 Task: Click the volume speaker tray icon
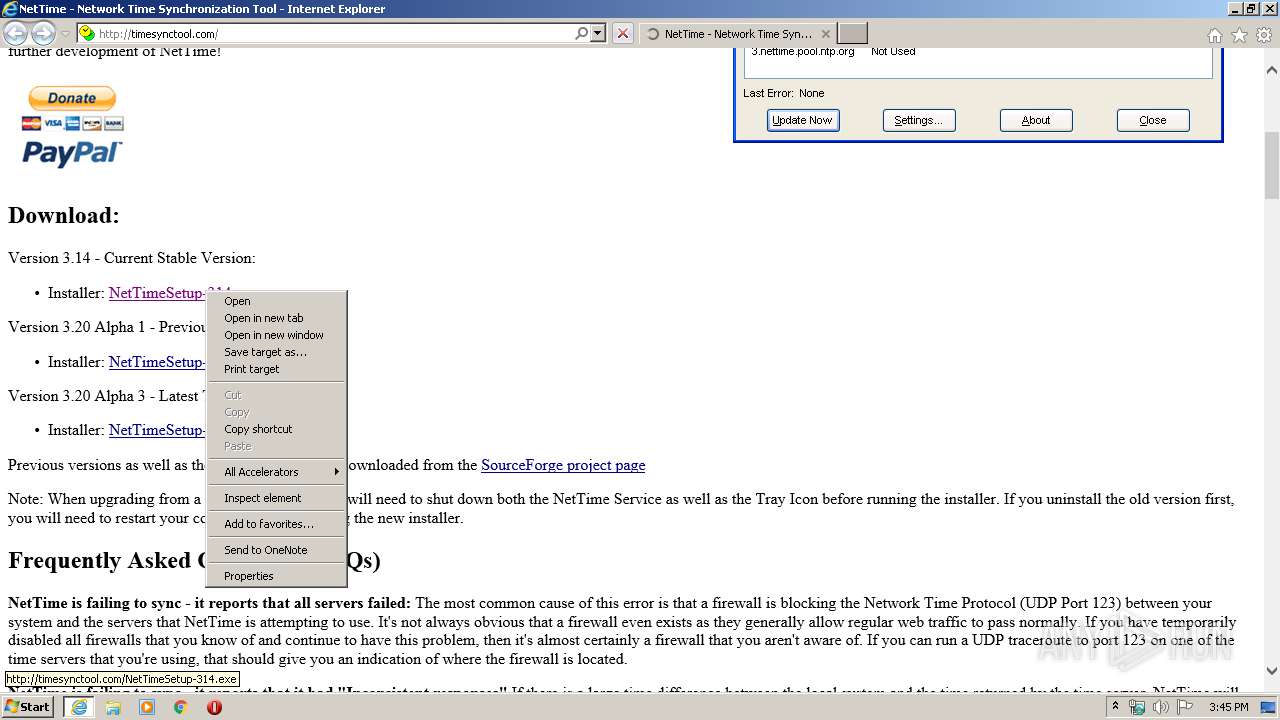pyautogui.click(x=1160, y=707)
